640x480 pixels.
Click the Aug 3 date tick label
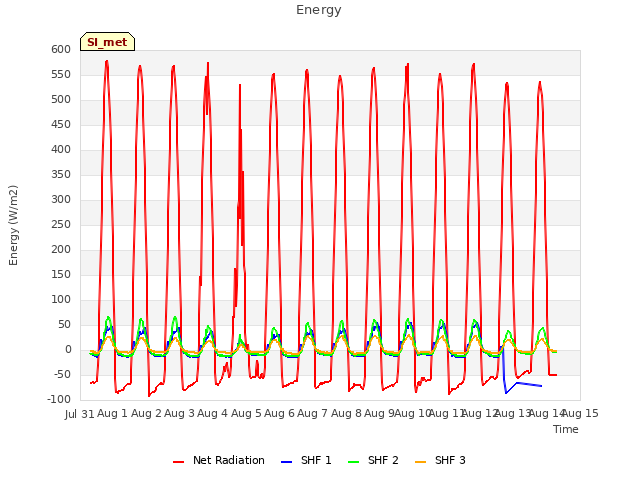[179, 413]
